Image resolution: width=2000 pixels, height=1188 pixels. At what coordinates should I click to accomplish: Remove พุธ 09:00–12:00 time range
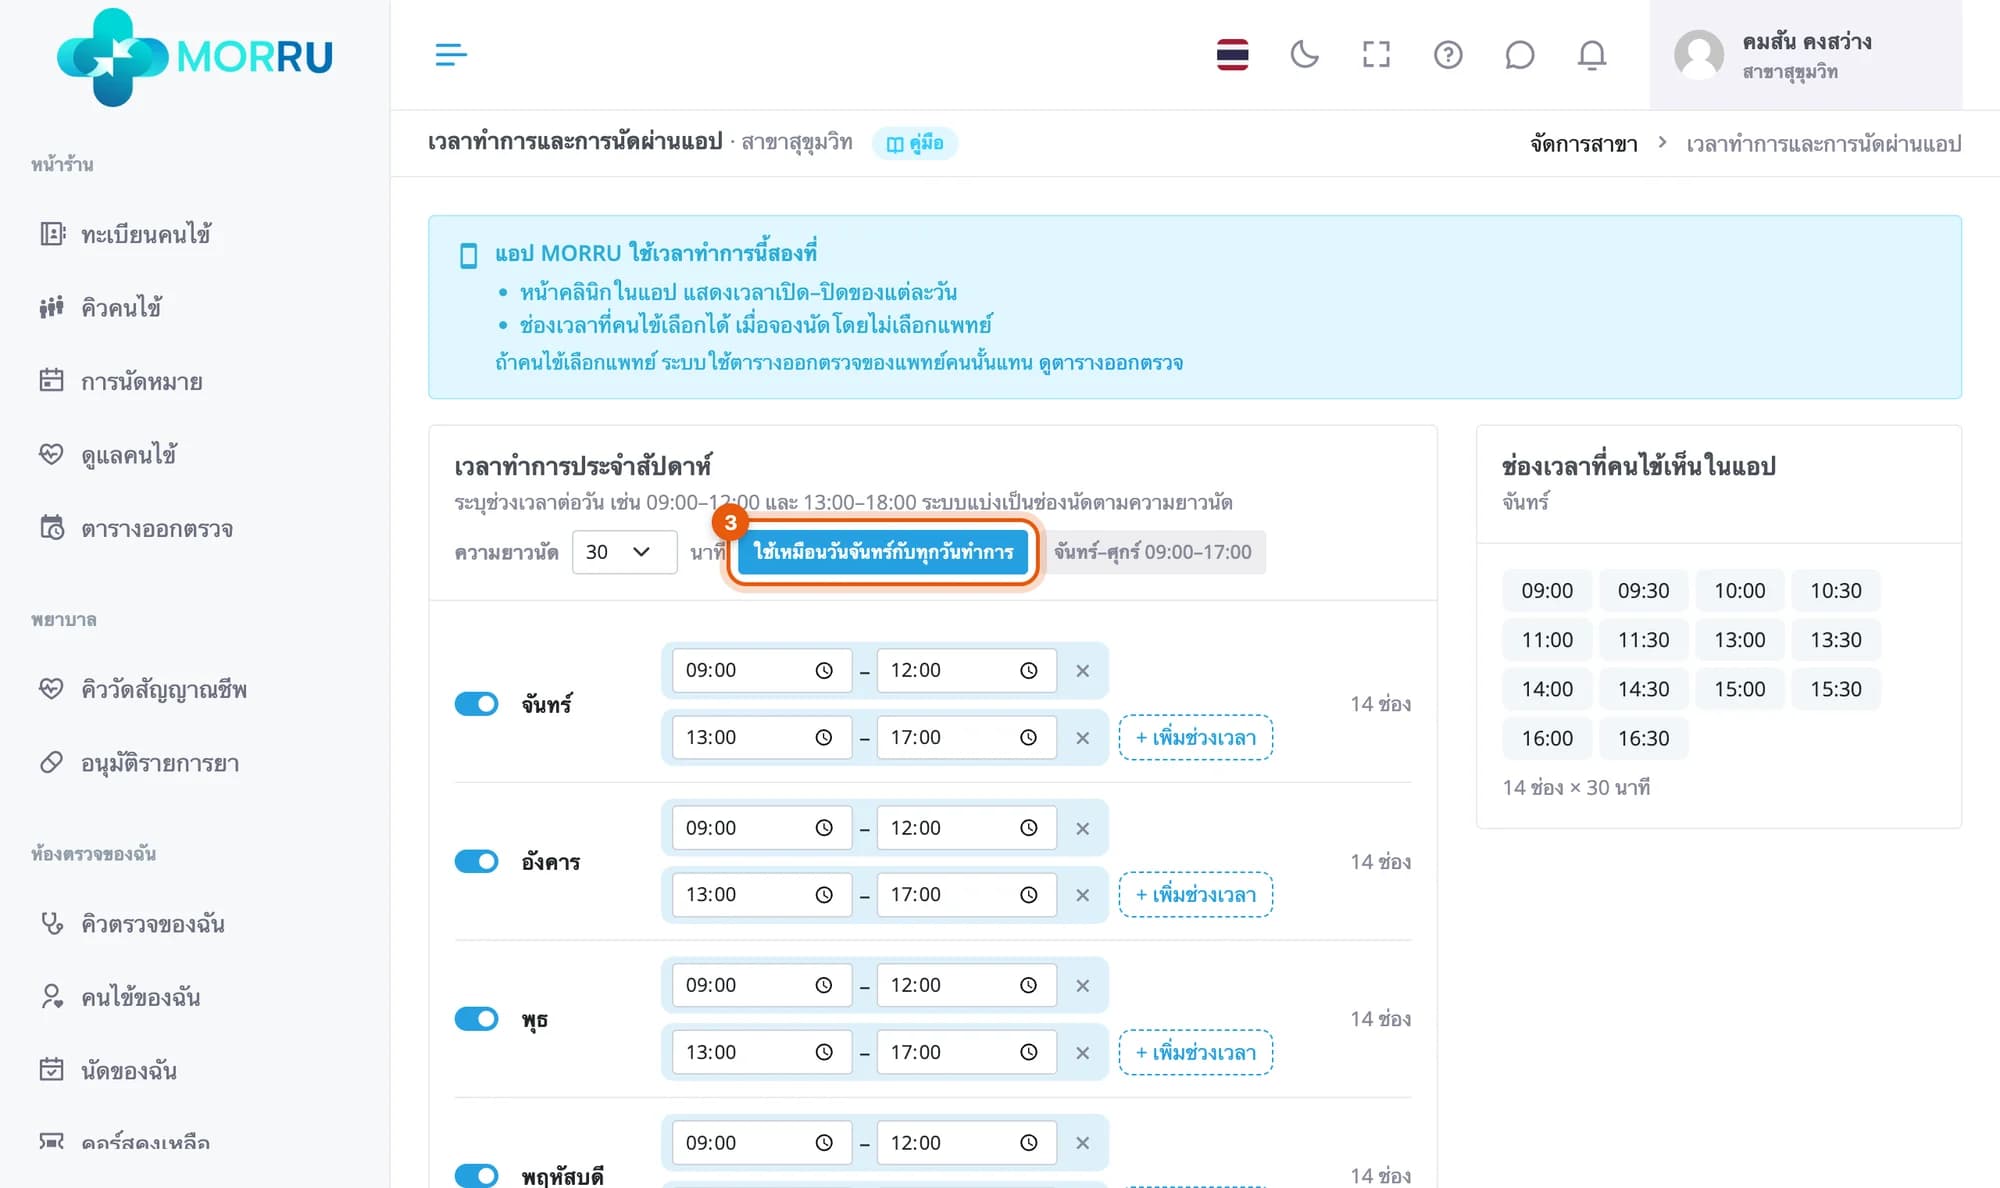[x=1082, y=986]
